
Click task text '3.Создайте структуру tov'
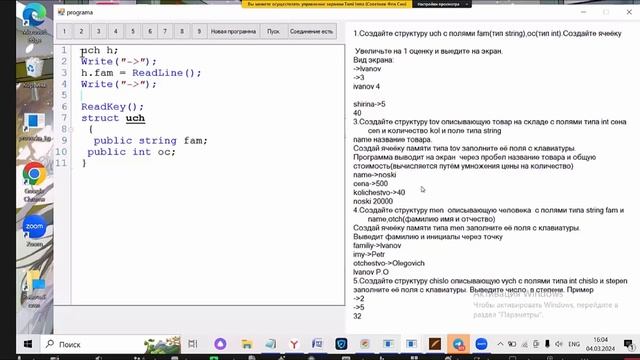(396, 122)
